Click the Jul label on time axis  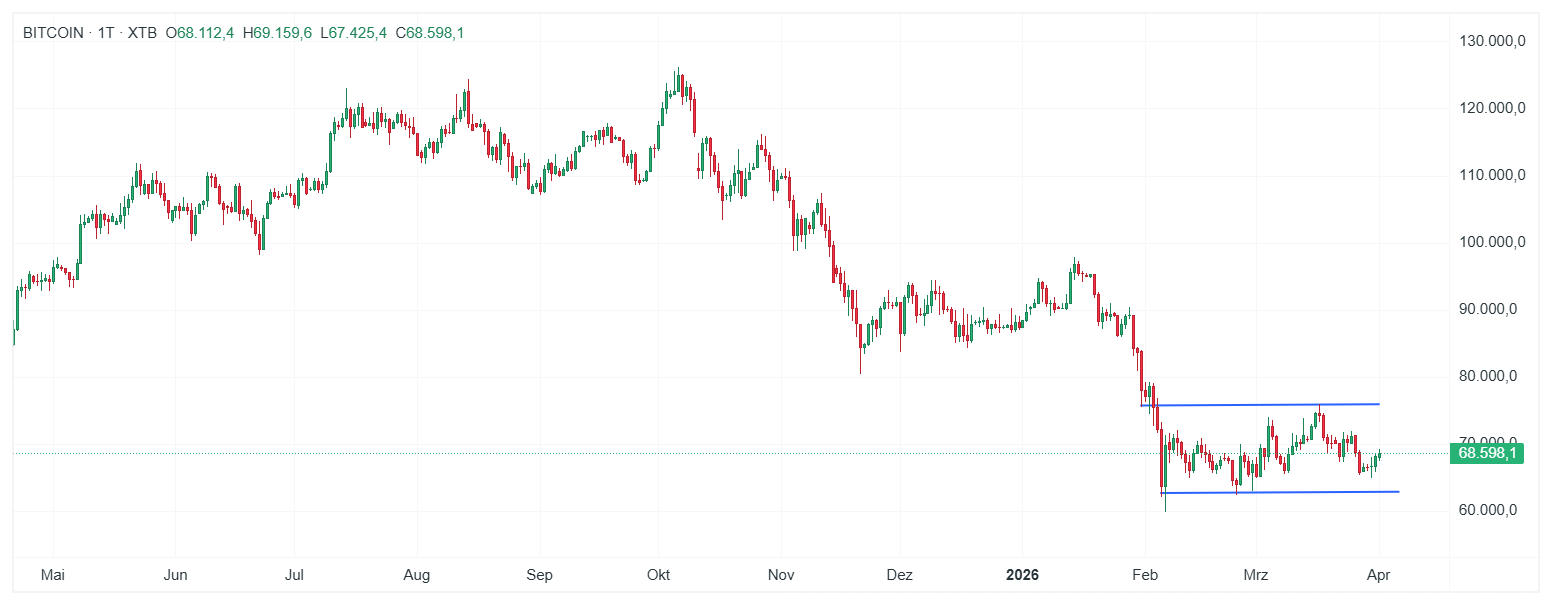pos(295,575)
